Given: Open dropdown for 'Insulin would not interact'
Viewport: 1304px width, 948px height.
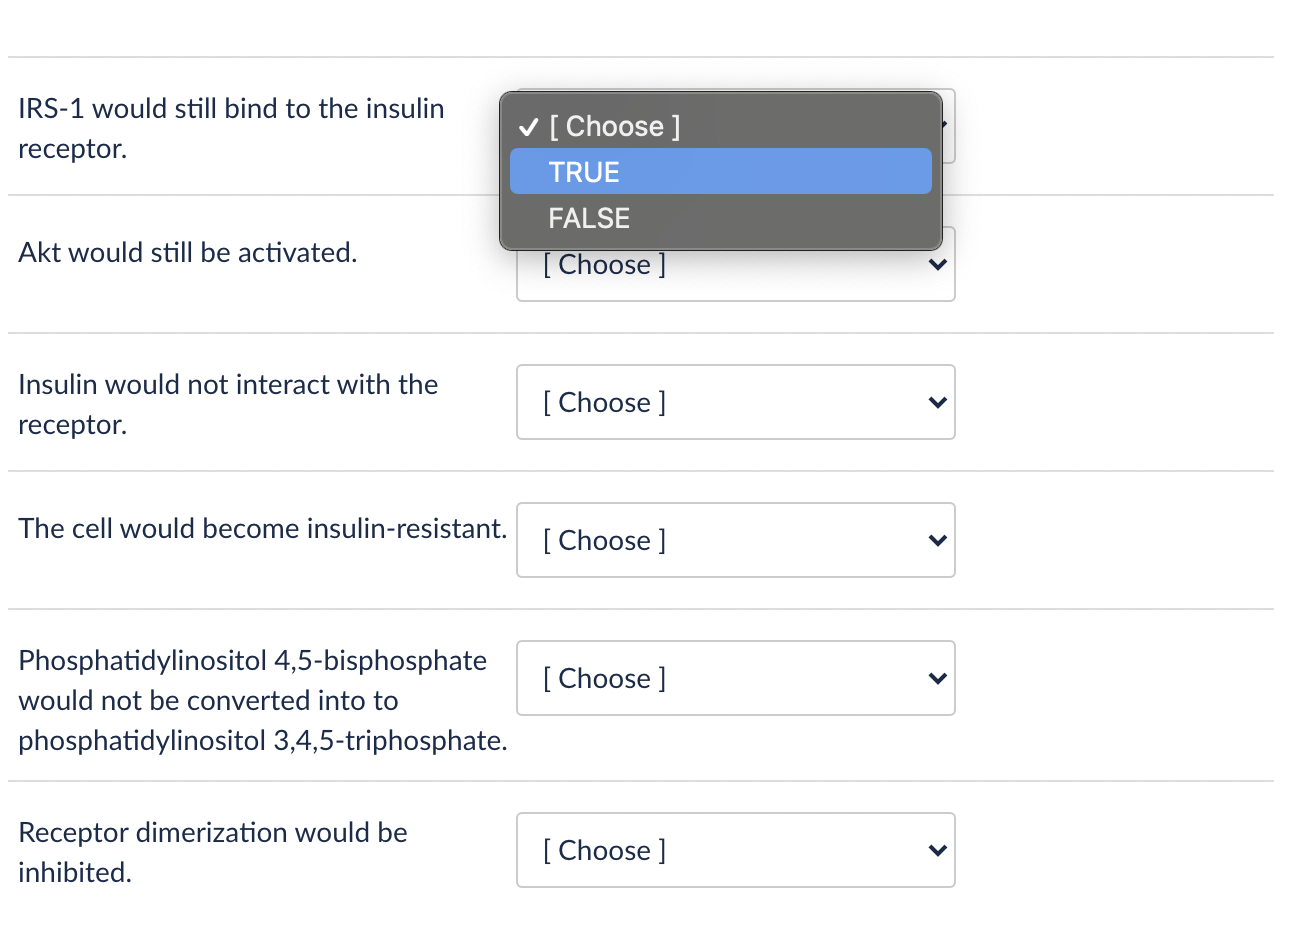Looking at the screenshot, I should click(x=735, y=402).
